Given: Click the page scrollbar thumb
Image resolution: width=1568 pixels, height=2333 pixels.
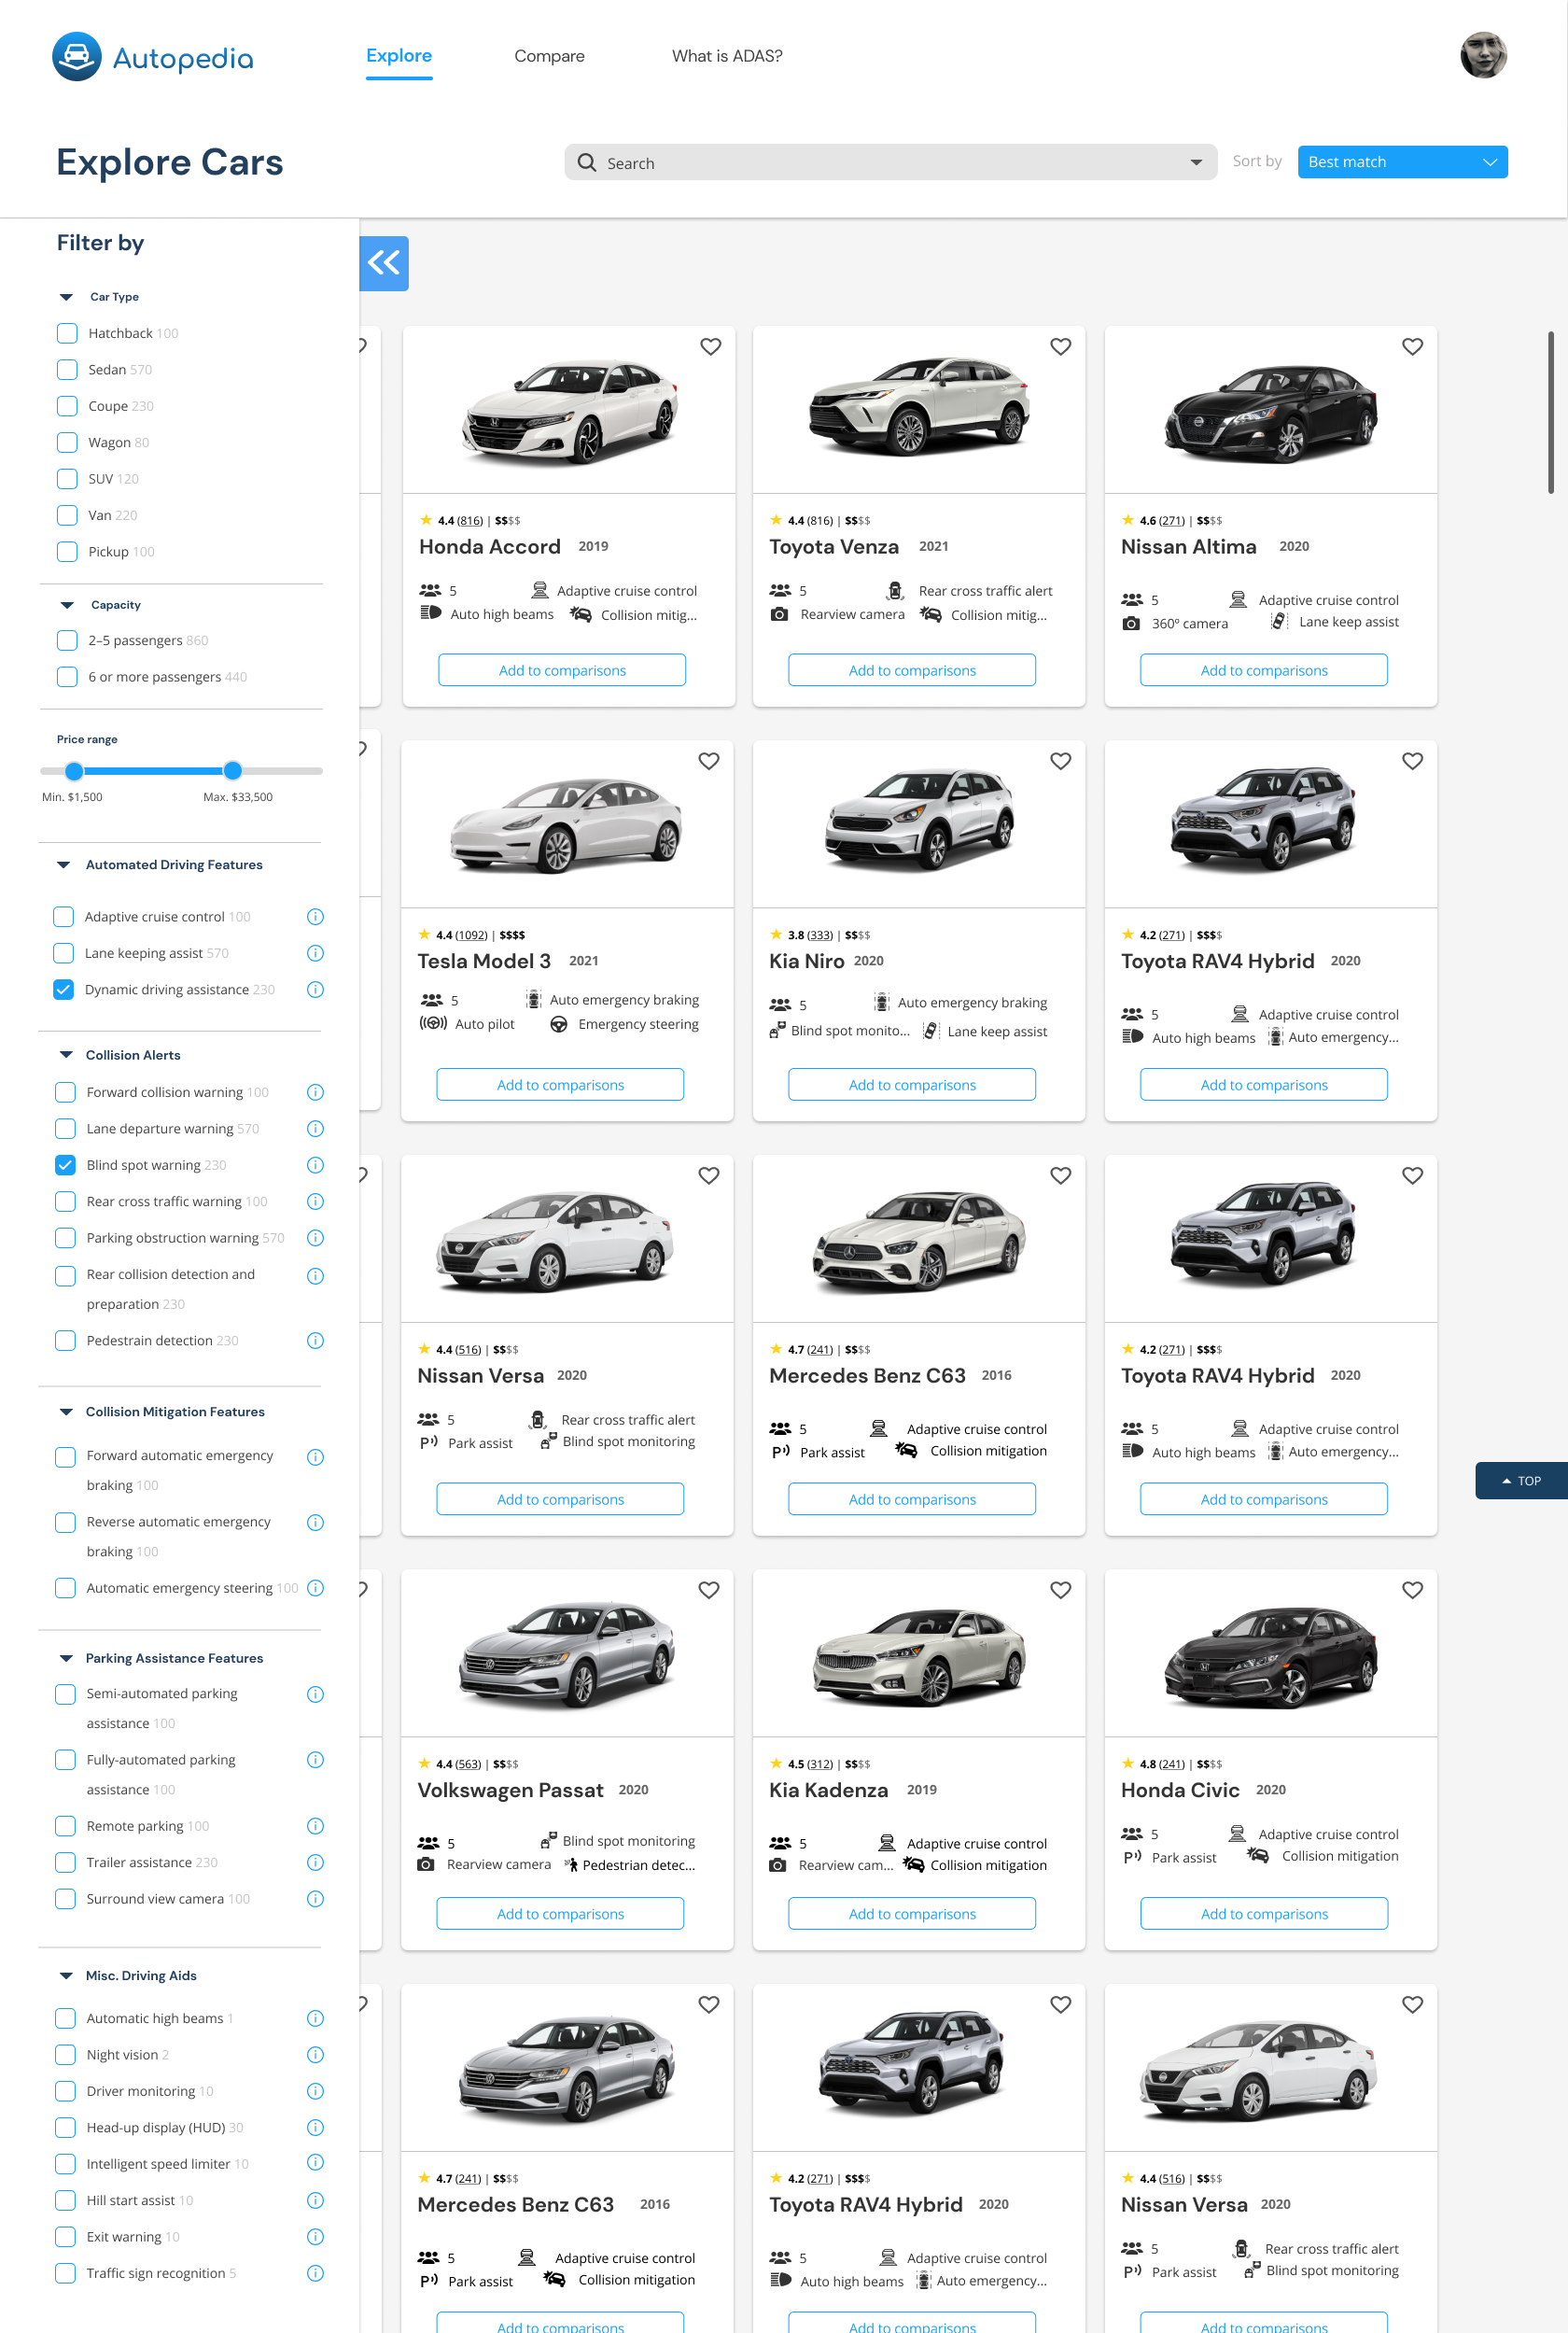Looking at the screenshot, I should coord(1551,412).
